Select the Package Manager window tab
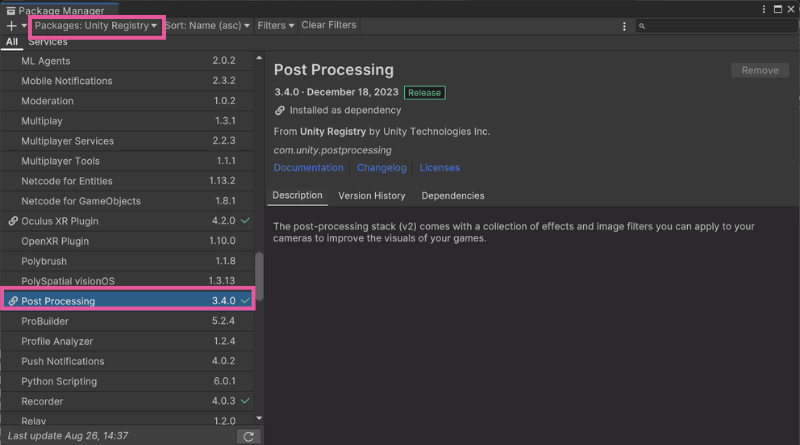 click(61, 10)
